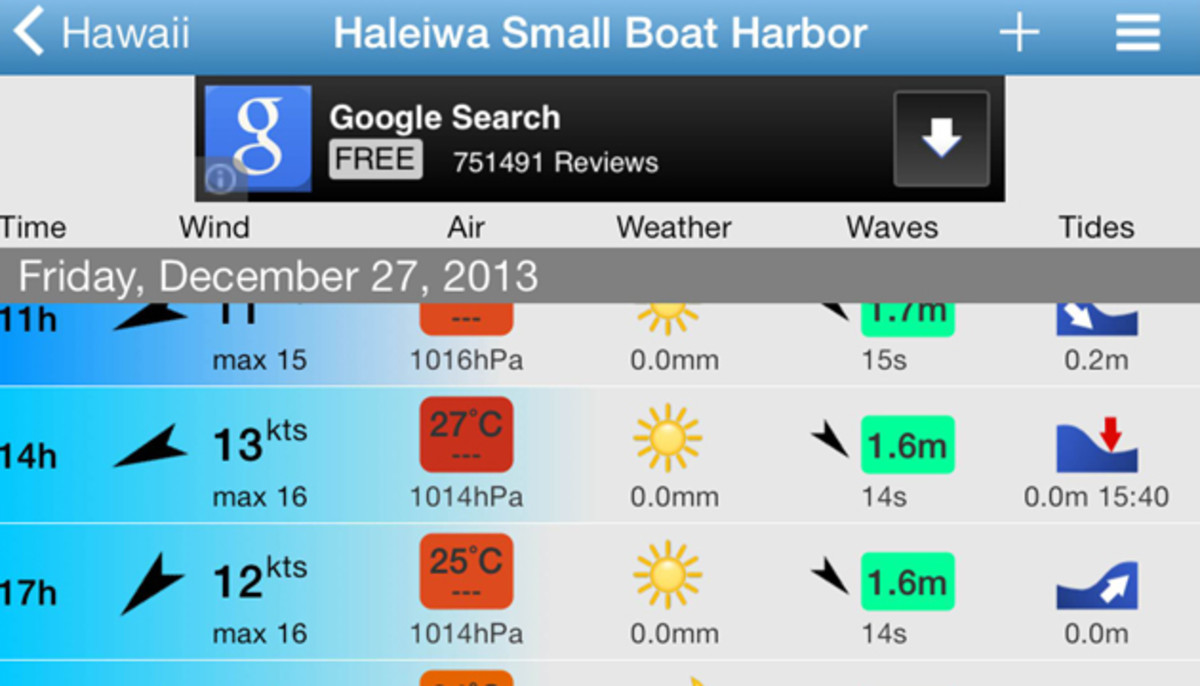1200x686 pixels.
Task: Tap the info circle on the ad banner
Action: [220, 180]
